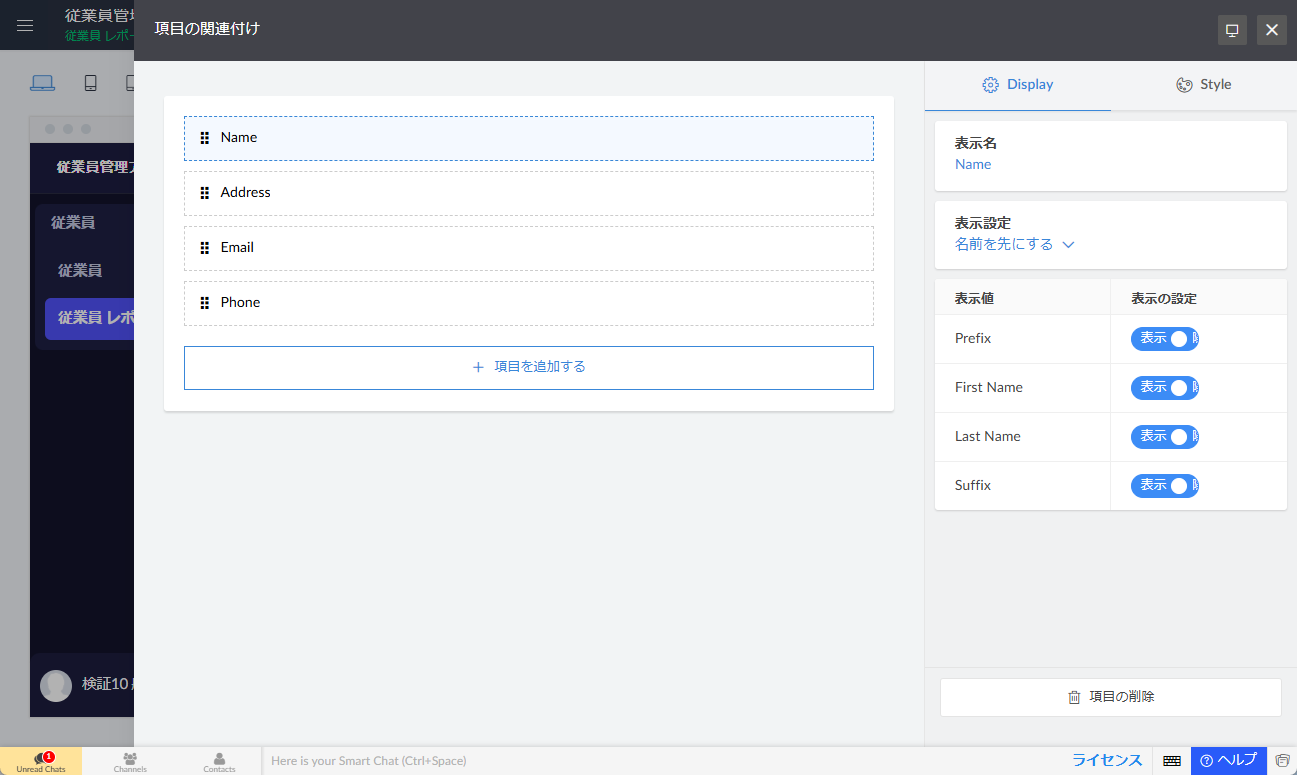The width and height of the screenshot is (1297, 775).
Task: Click the 項目を追加する button
Action: pos(528,367)
